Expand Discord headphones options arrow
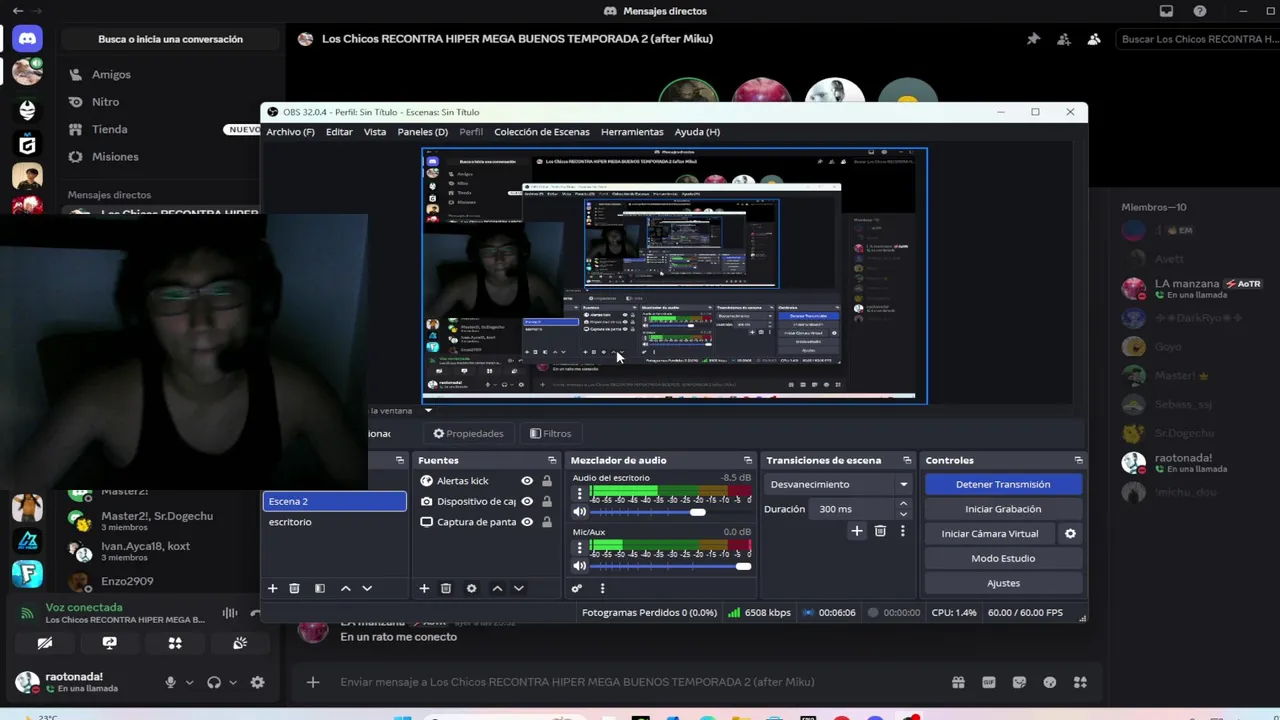Viewport: 1280px width, 720px height. [x=233, y=683]
